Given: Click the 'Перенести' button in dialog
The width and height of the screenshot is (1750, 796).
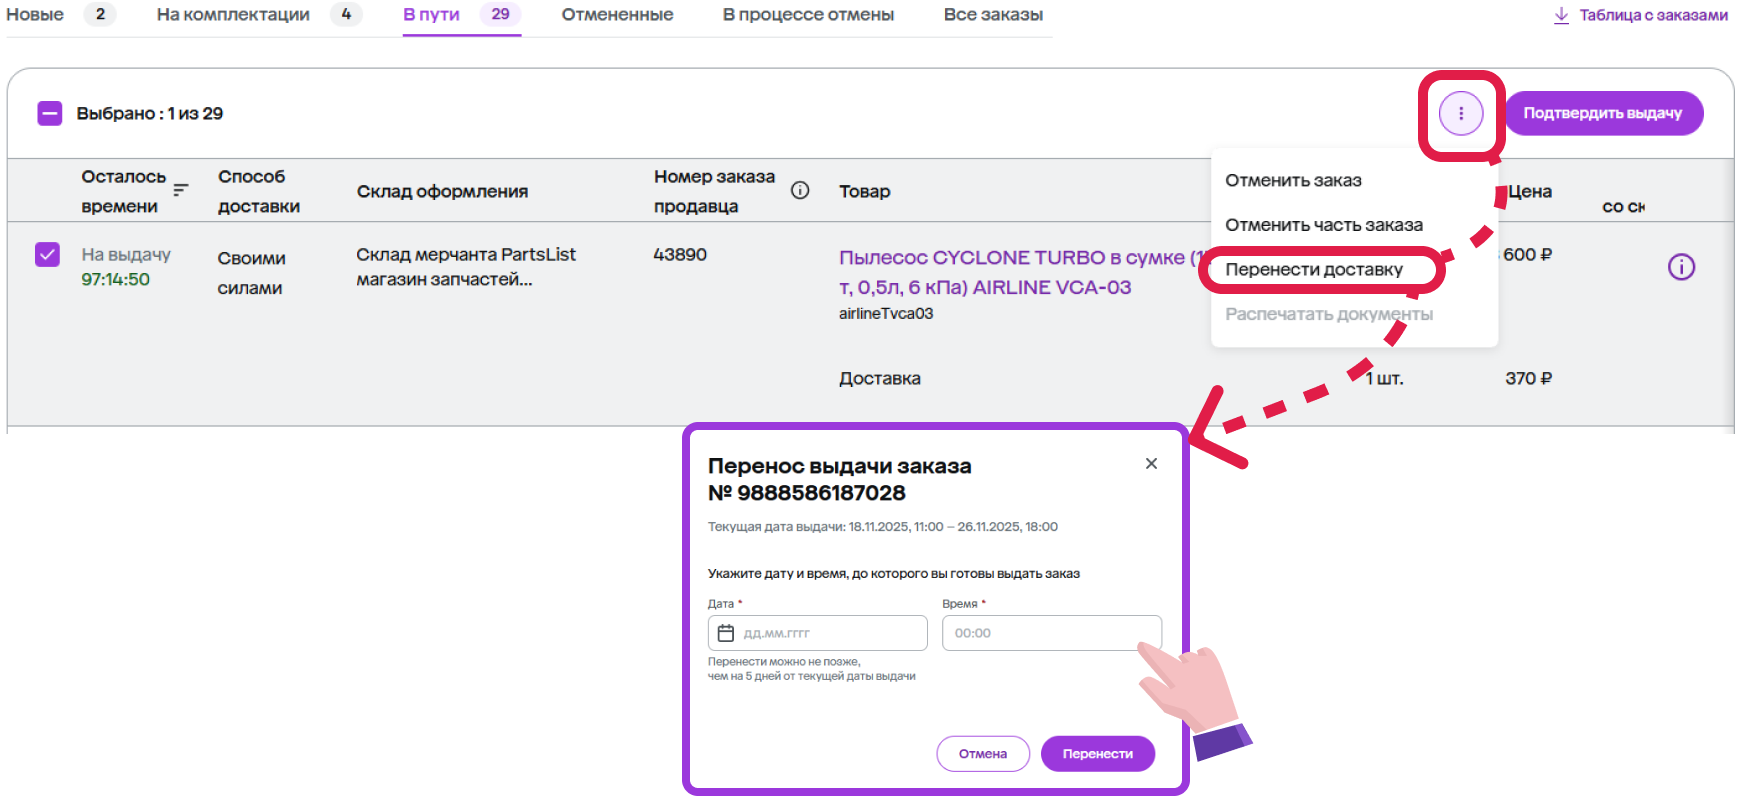Looking at the screenshot, I should (x=1097, y=754).
